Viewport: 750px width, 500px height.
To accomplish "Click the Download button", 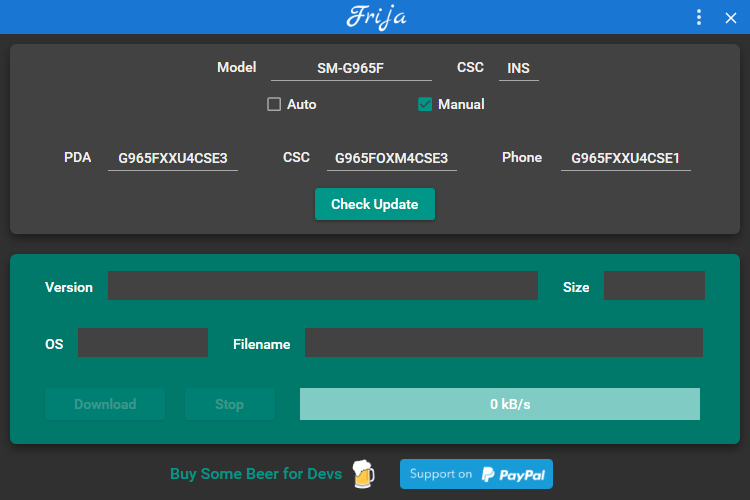I will tap(105, 404).
